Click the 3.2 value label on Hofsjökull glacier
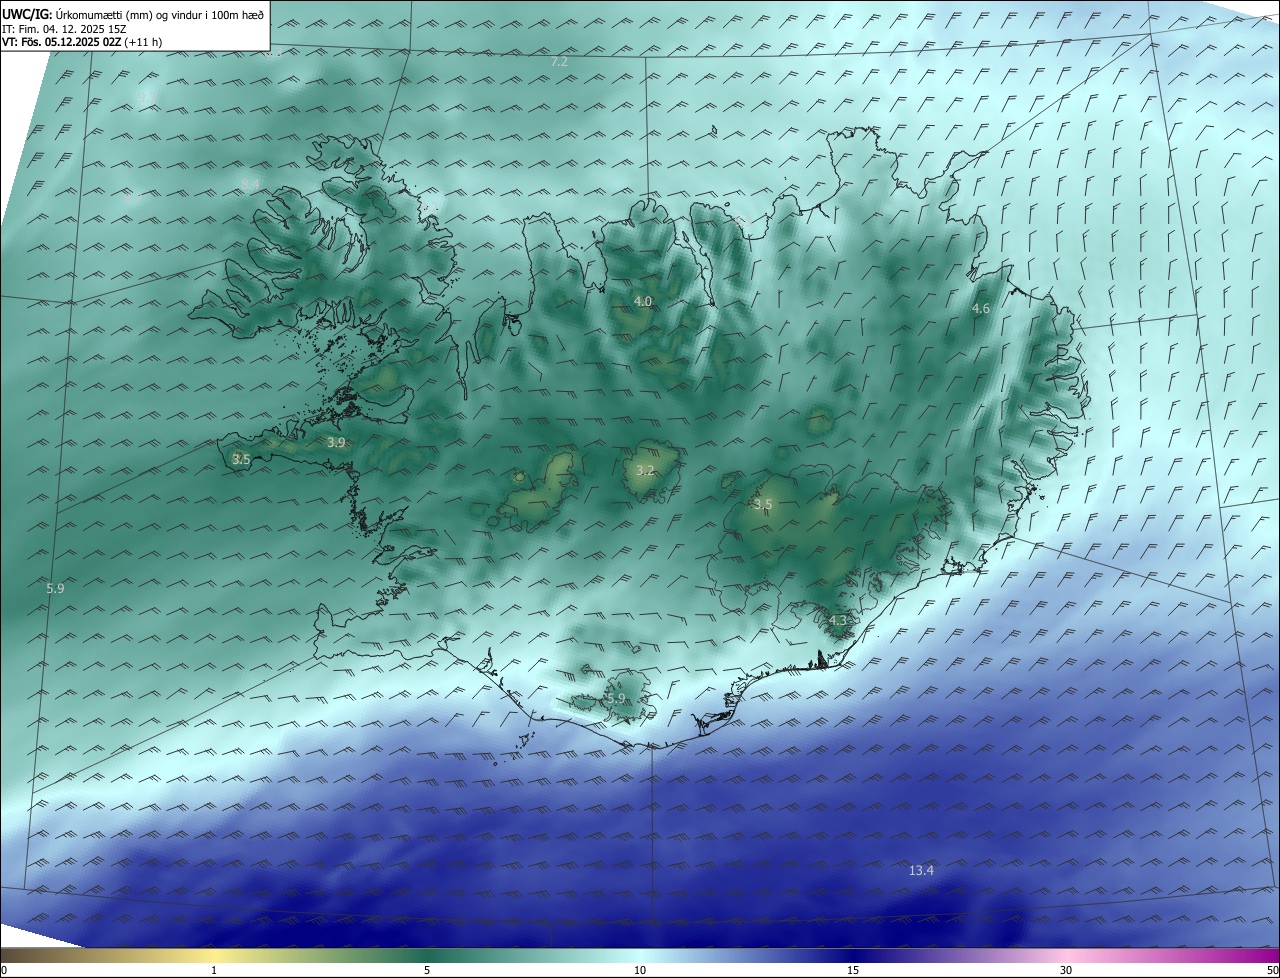 pyautogui.click(x=645, y=470)
